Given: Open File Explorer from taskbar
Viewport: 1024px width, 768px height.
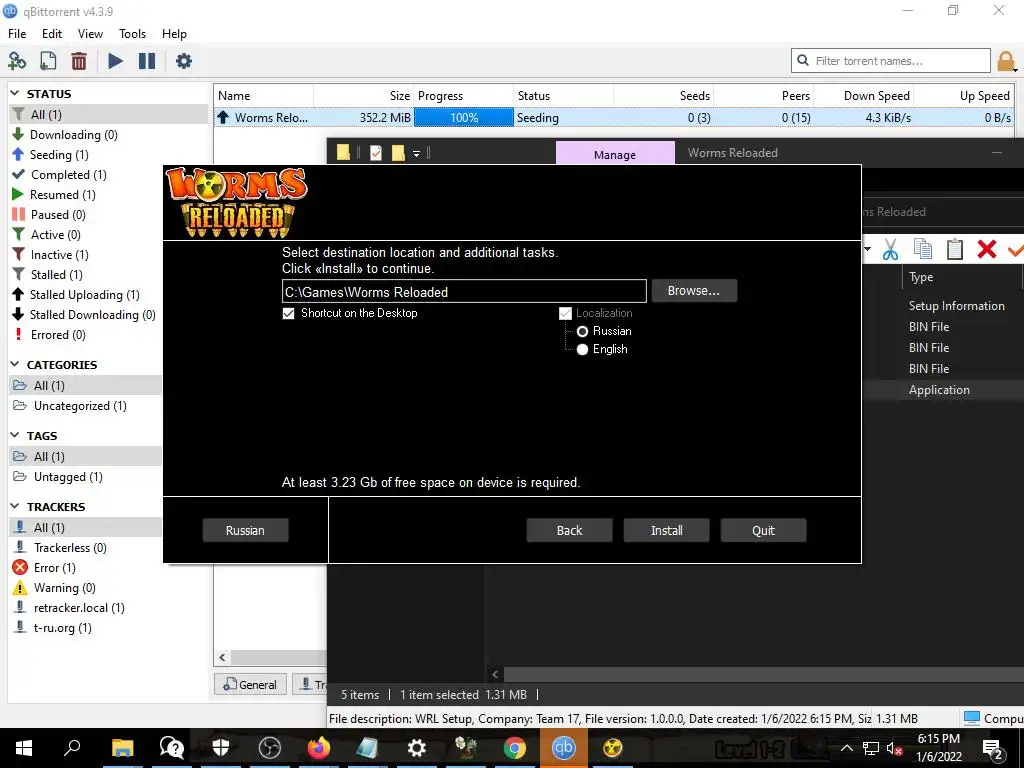Looking at the screenshot, I should pos(122,748).
